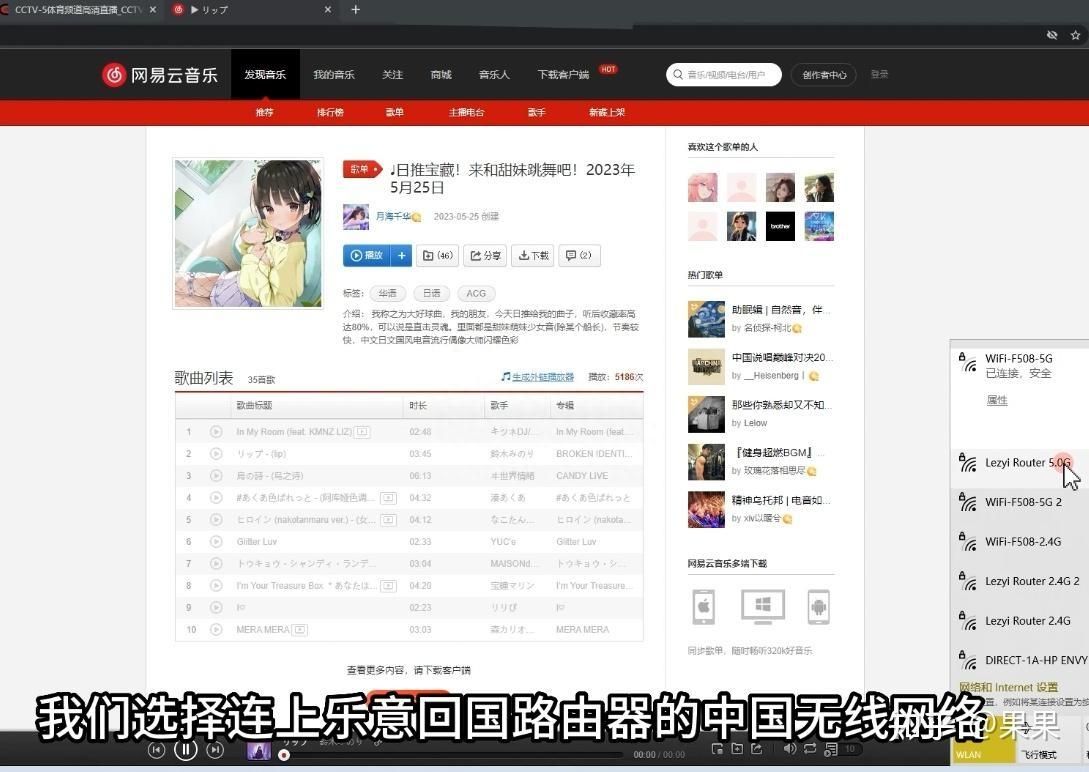Select WiFi-F508-2.4G network
This screenshot has width=1089, height=772.
point(1019,542)
